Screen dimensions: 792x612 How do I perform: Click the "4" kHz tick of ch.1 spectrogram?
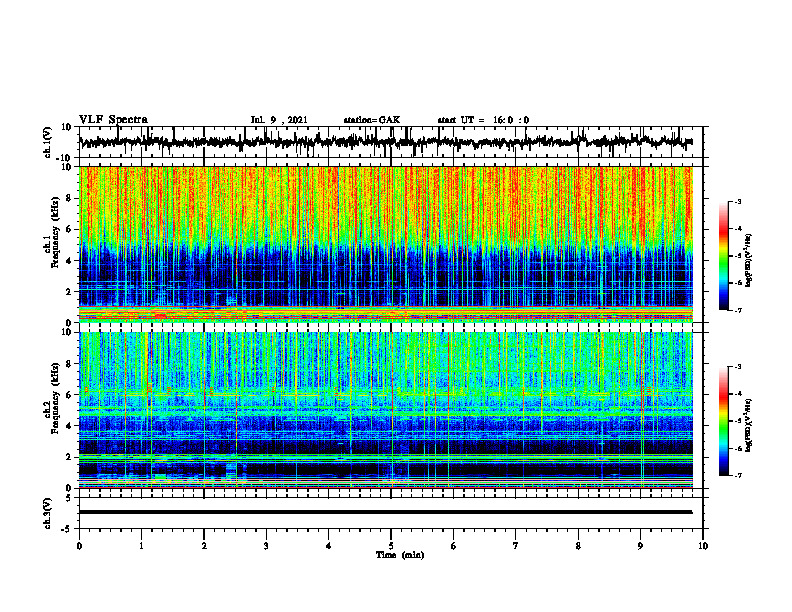click(70, 261)
